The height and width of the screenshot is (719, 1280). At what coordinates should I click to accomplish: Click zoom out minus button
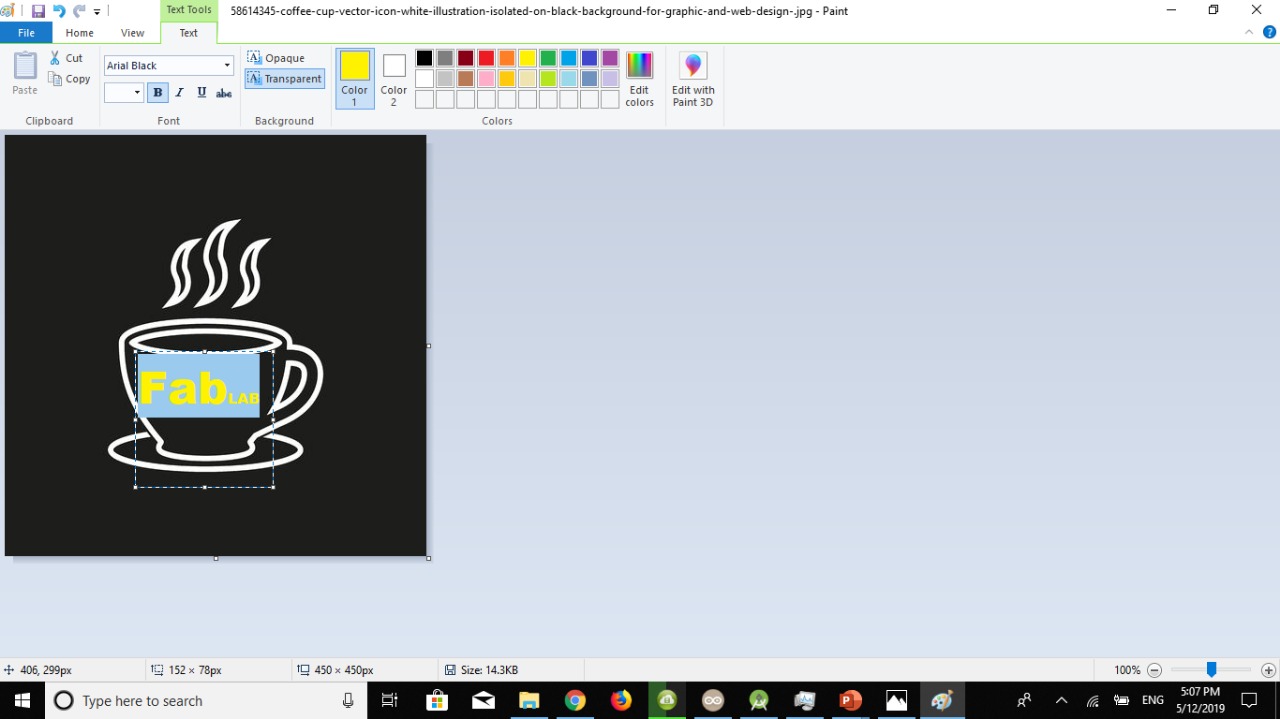click(x=1155, y=670)
